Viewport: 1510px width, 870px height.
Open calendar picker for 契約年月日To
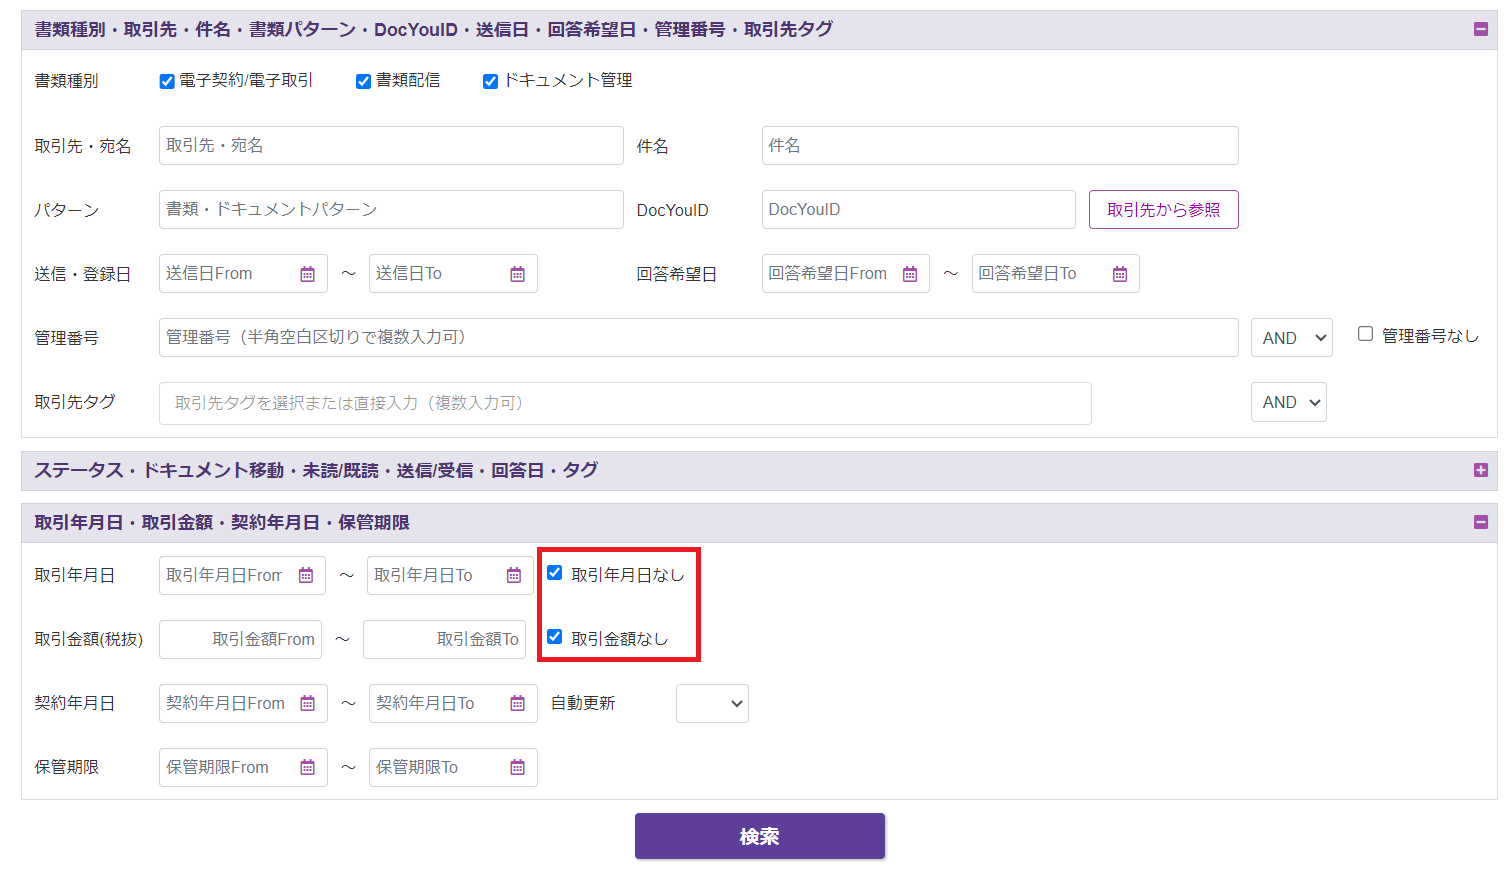pyautogui.click(x=517, y=704)
